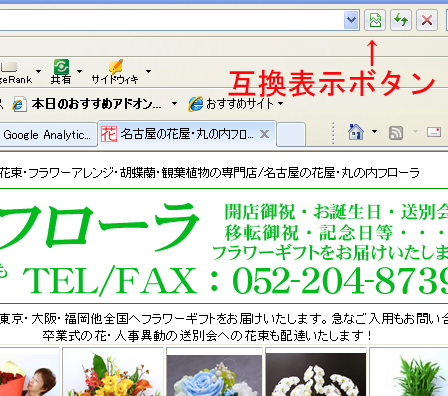448x396 pixels.
Task: Expand the 共有 dropdown arrow
Action: coord(79,71)
